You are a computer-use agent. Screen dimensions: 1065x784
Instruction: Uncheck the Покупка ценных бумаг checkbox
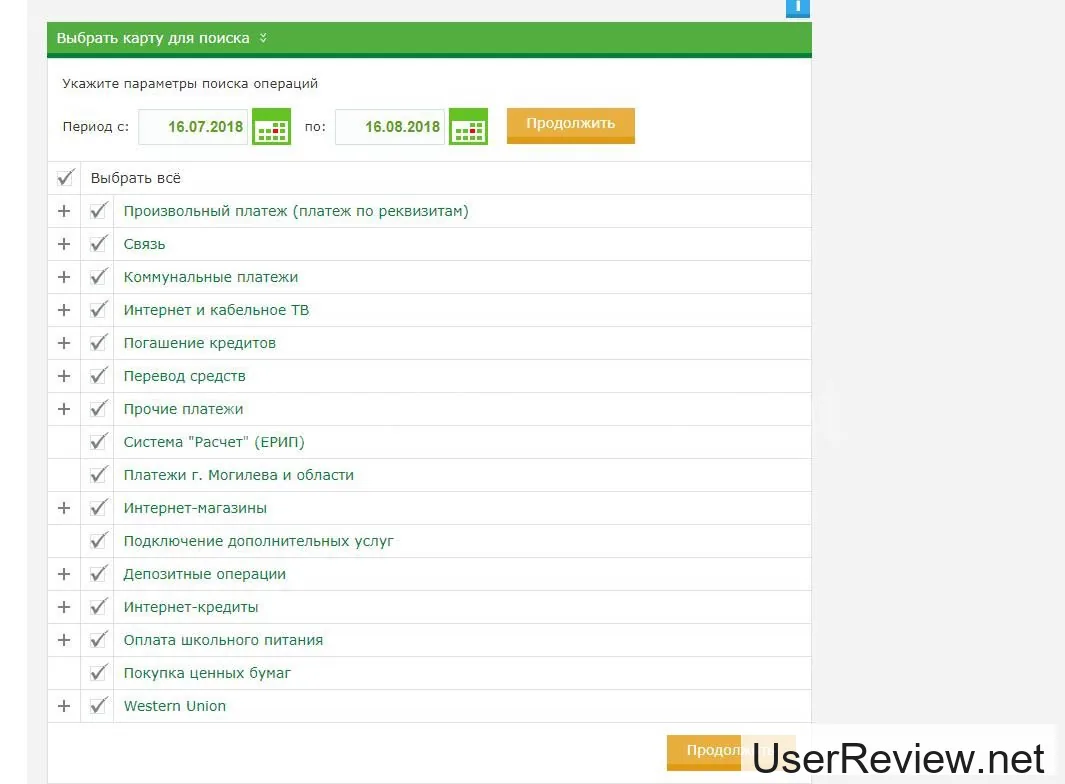coord(98,673)
